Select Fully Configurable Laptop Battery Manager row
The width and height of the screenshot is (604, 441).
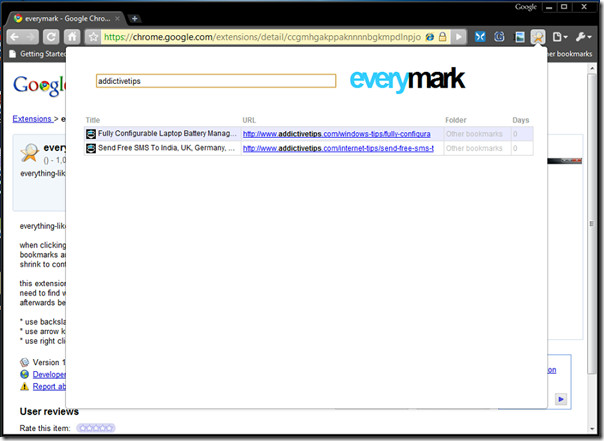click(309, 134)
